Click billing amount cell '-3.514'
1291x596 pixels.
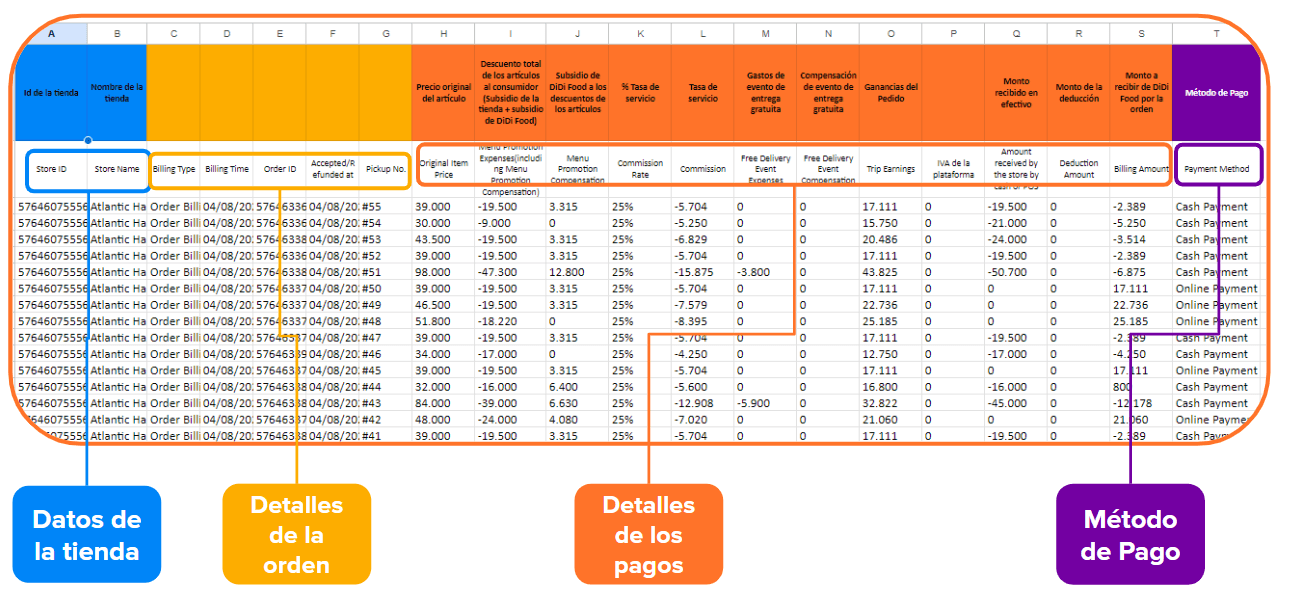pos(1141,239)
